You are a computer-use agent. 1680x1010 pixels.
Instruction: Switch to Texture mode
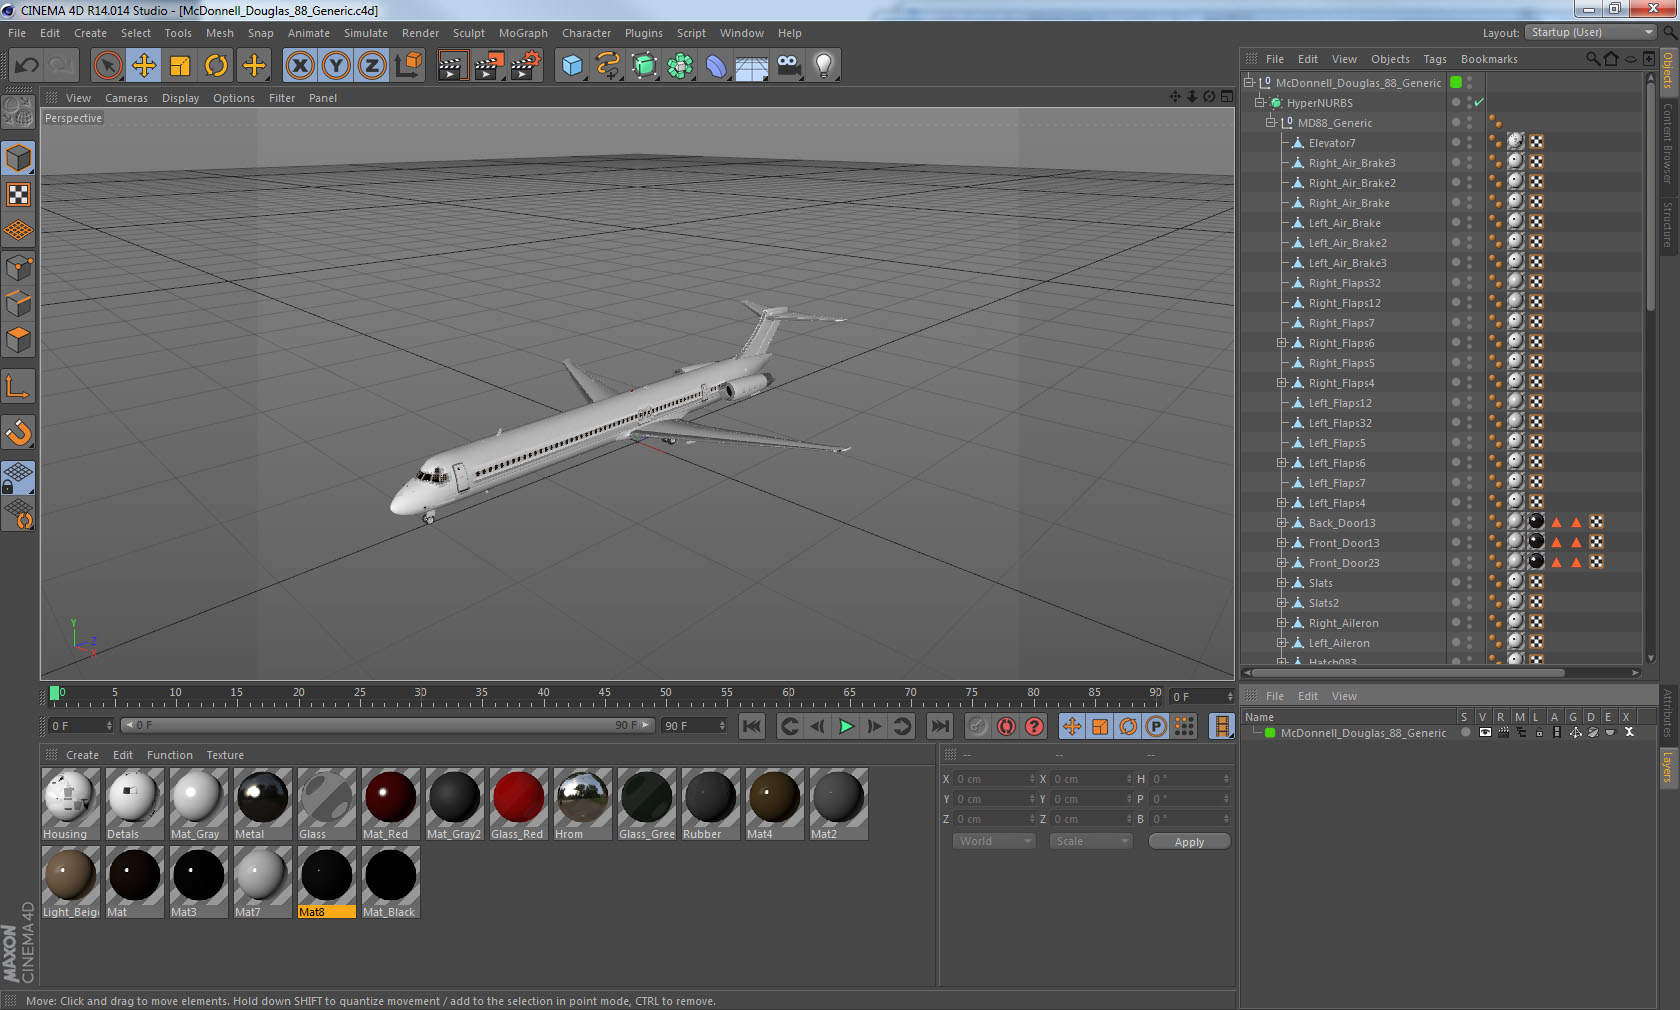(x=18, y=194)
